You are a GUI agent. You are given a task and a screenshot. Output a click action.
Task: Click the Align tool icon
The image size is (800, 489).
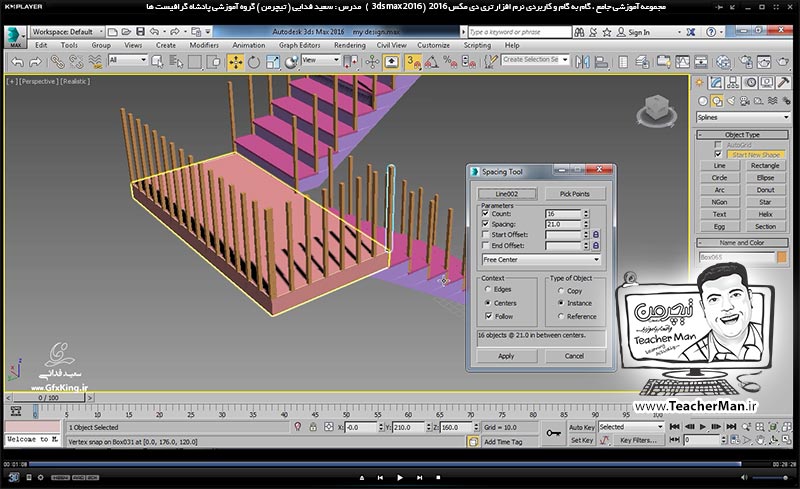(602, 62)
